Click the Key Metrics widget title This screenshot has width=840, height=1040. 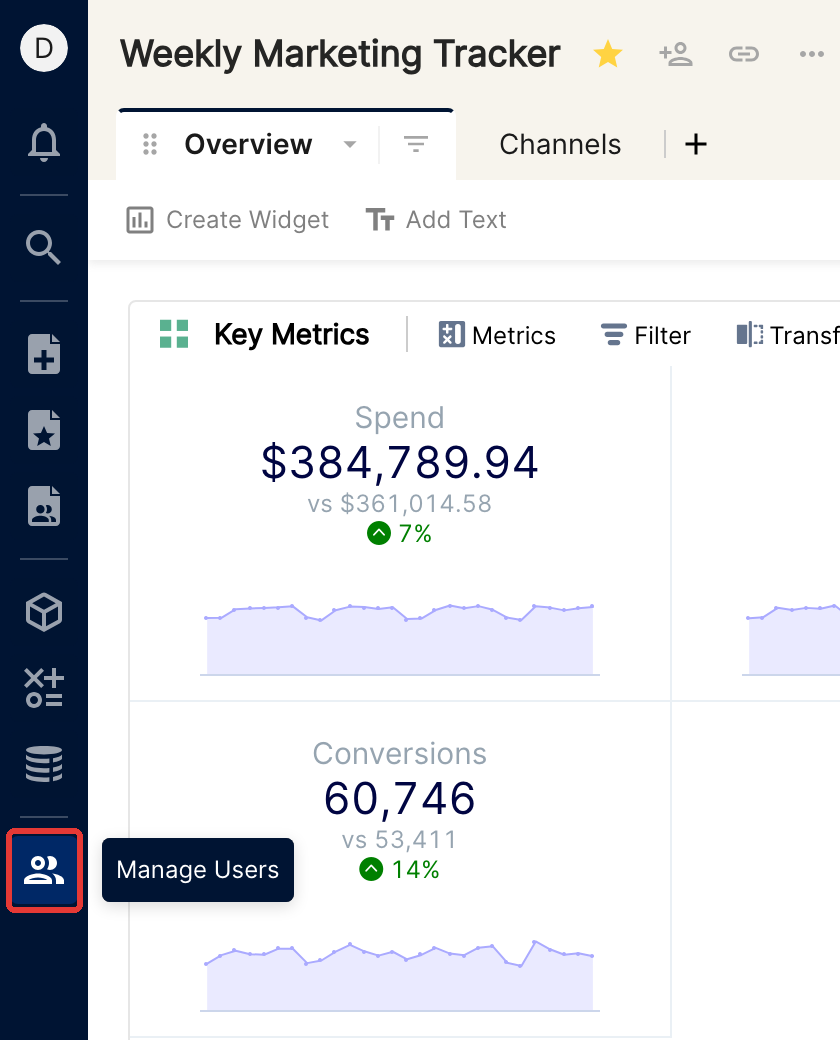(292, 335)
